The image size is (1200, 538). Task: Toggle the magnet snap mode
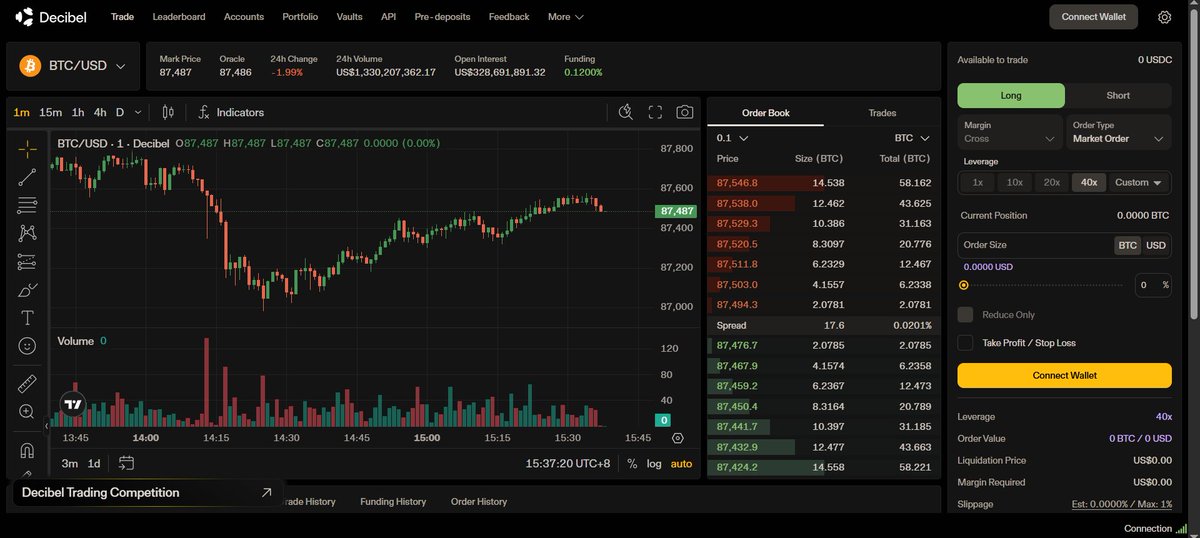tap(27, 449)
